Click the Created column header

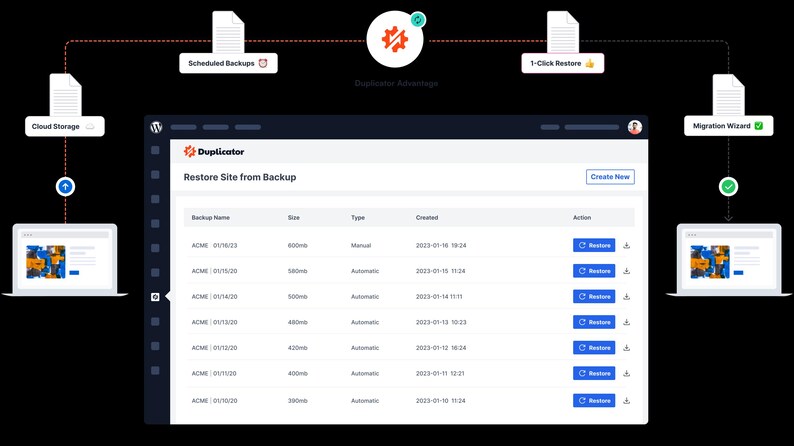[x=427, y=218]
